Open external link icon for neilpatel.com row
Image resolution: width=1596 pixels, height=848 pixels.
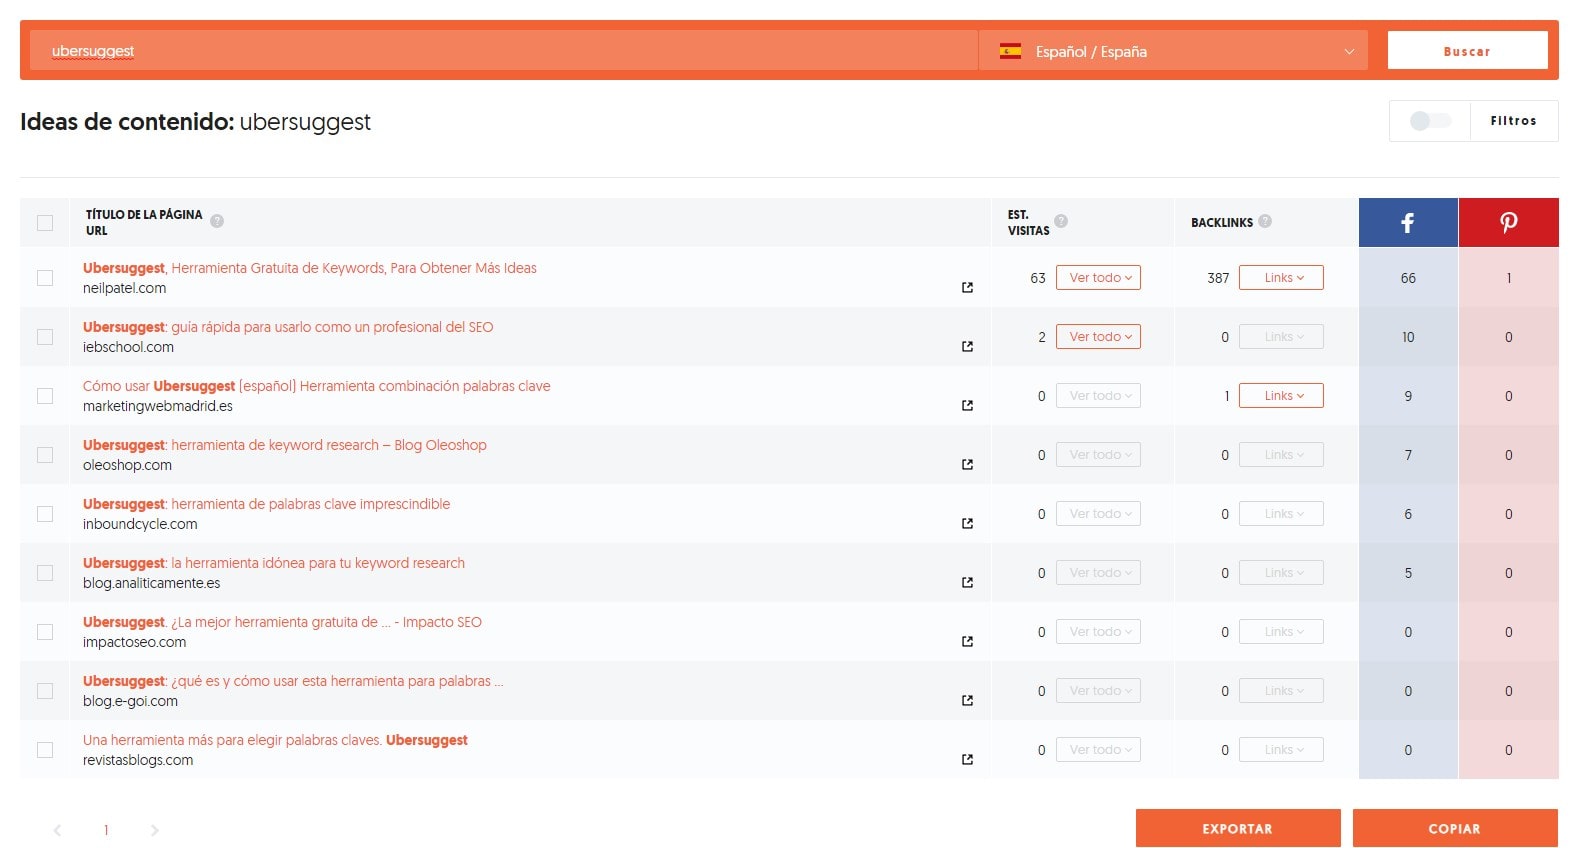[967, 287]
